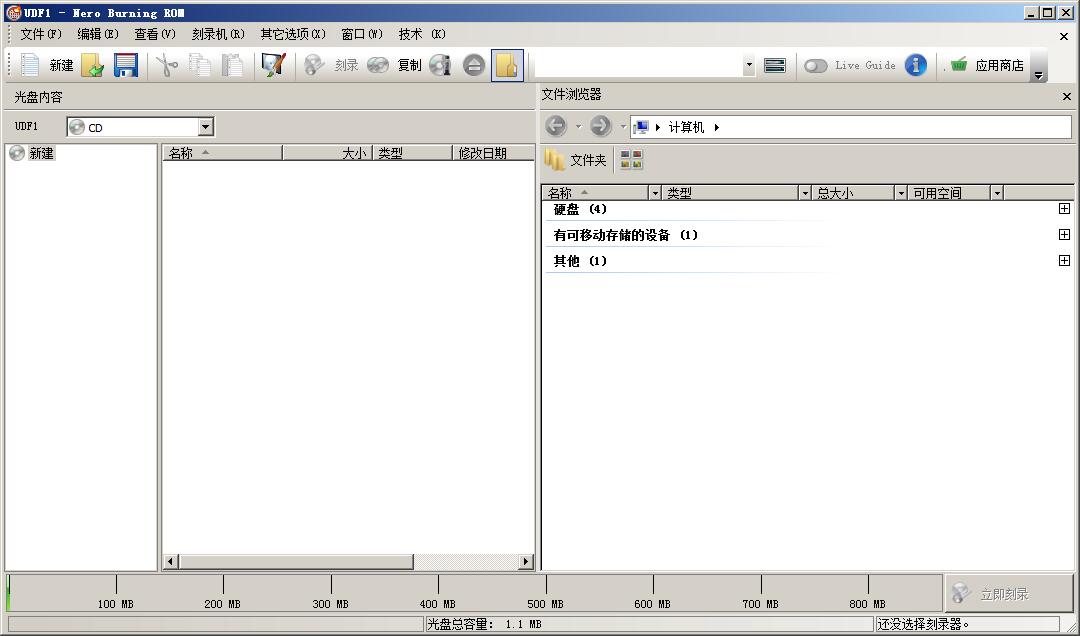This screenshot has width=1080, height=636.
Task: Open the disc info icon
Action: click(440, 65)
